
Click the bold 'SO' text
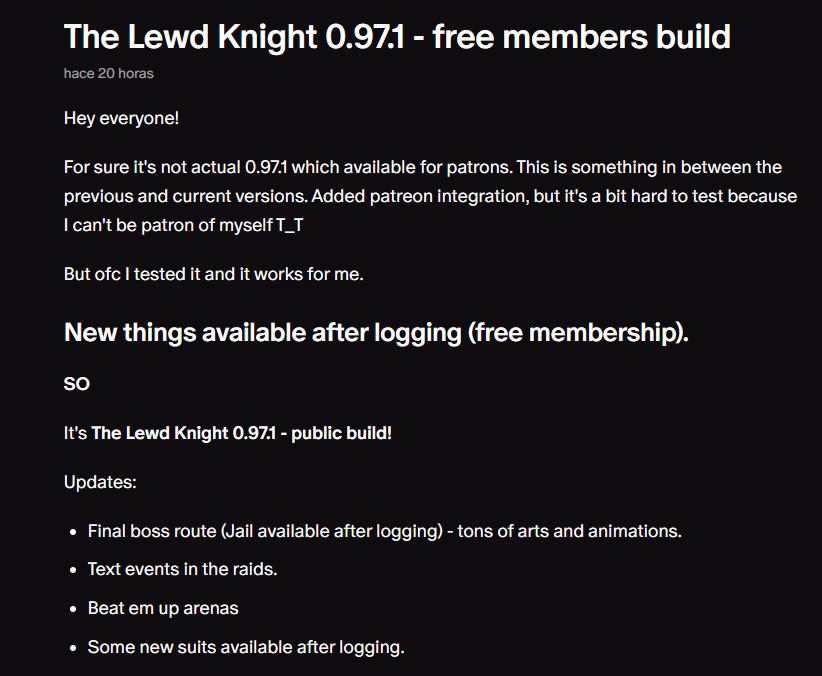click(x=77, y=384)
